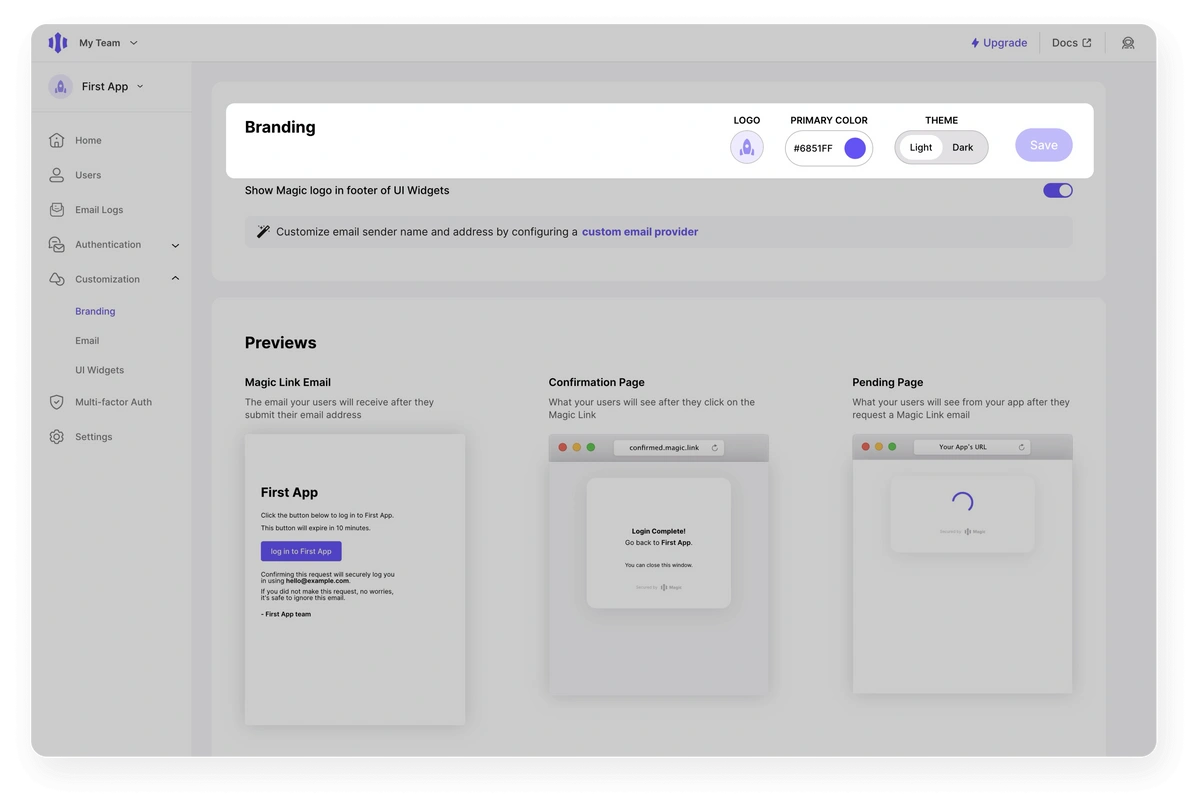
Task: Open the account avatar icon at top right
Action: tap(1128, 43)
